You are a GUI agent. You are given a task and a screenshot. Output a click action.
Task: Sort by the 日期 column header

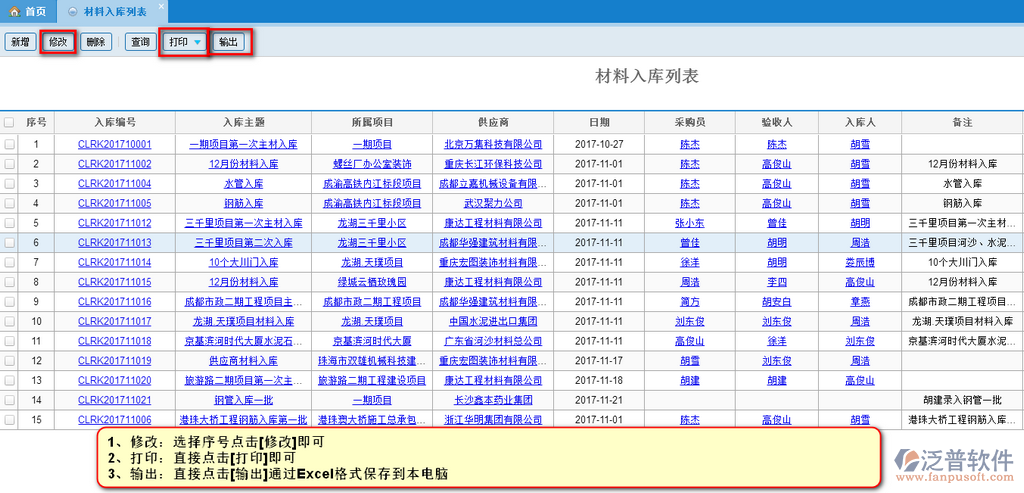point(598,122)
